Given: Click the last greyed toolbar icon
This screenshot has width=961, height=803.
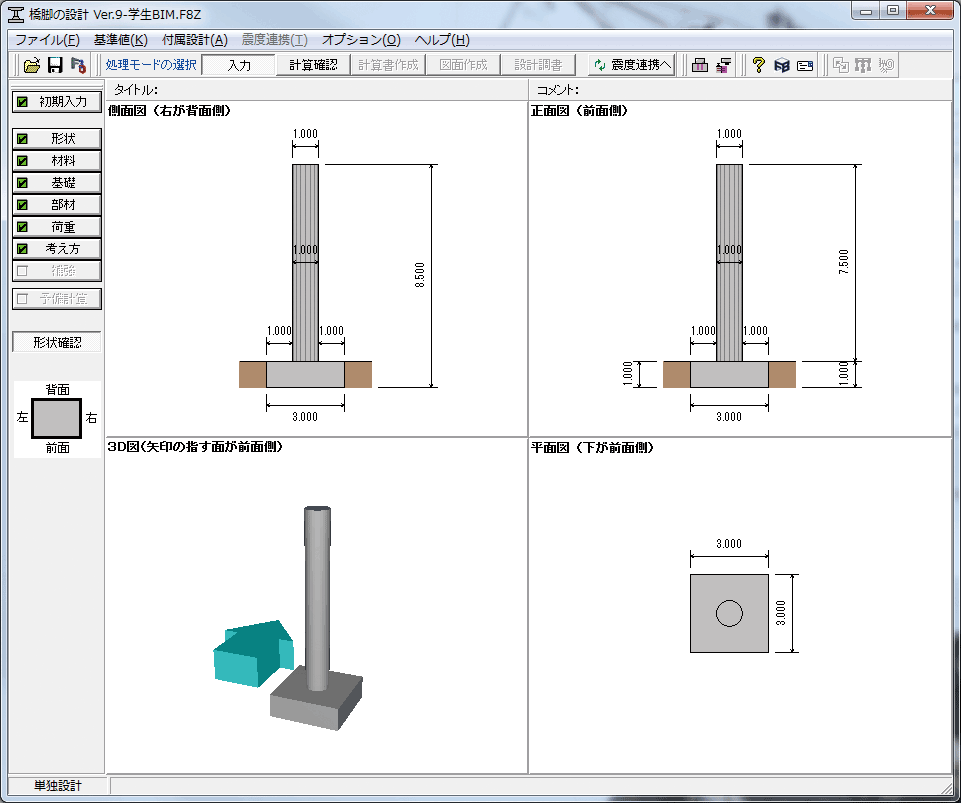Looking at the screenshot, I should [x=886, y=65].
